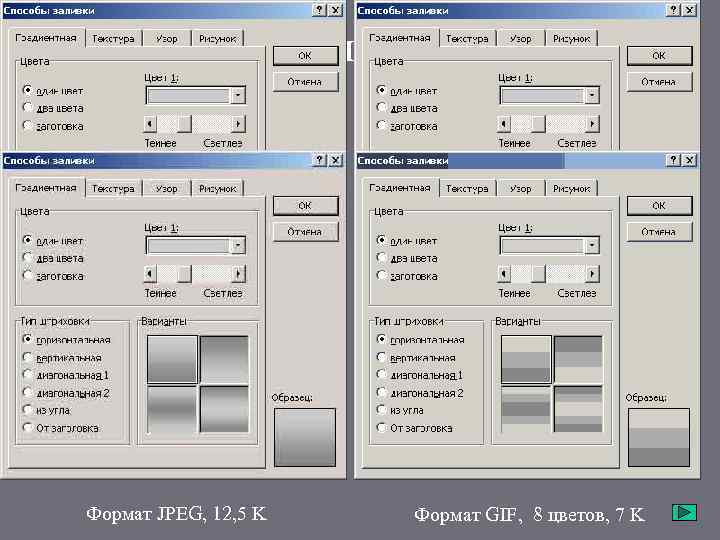
Task: Select first banded variant in GIF dialog
Action: pyautogui.click(x=526, y=360)
